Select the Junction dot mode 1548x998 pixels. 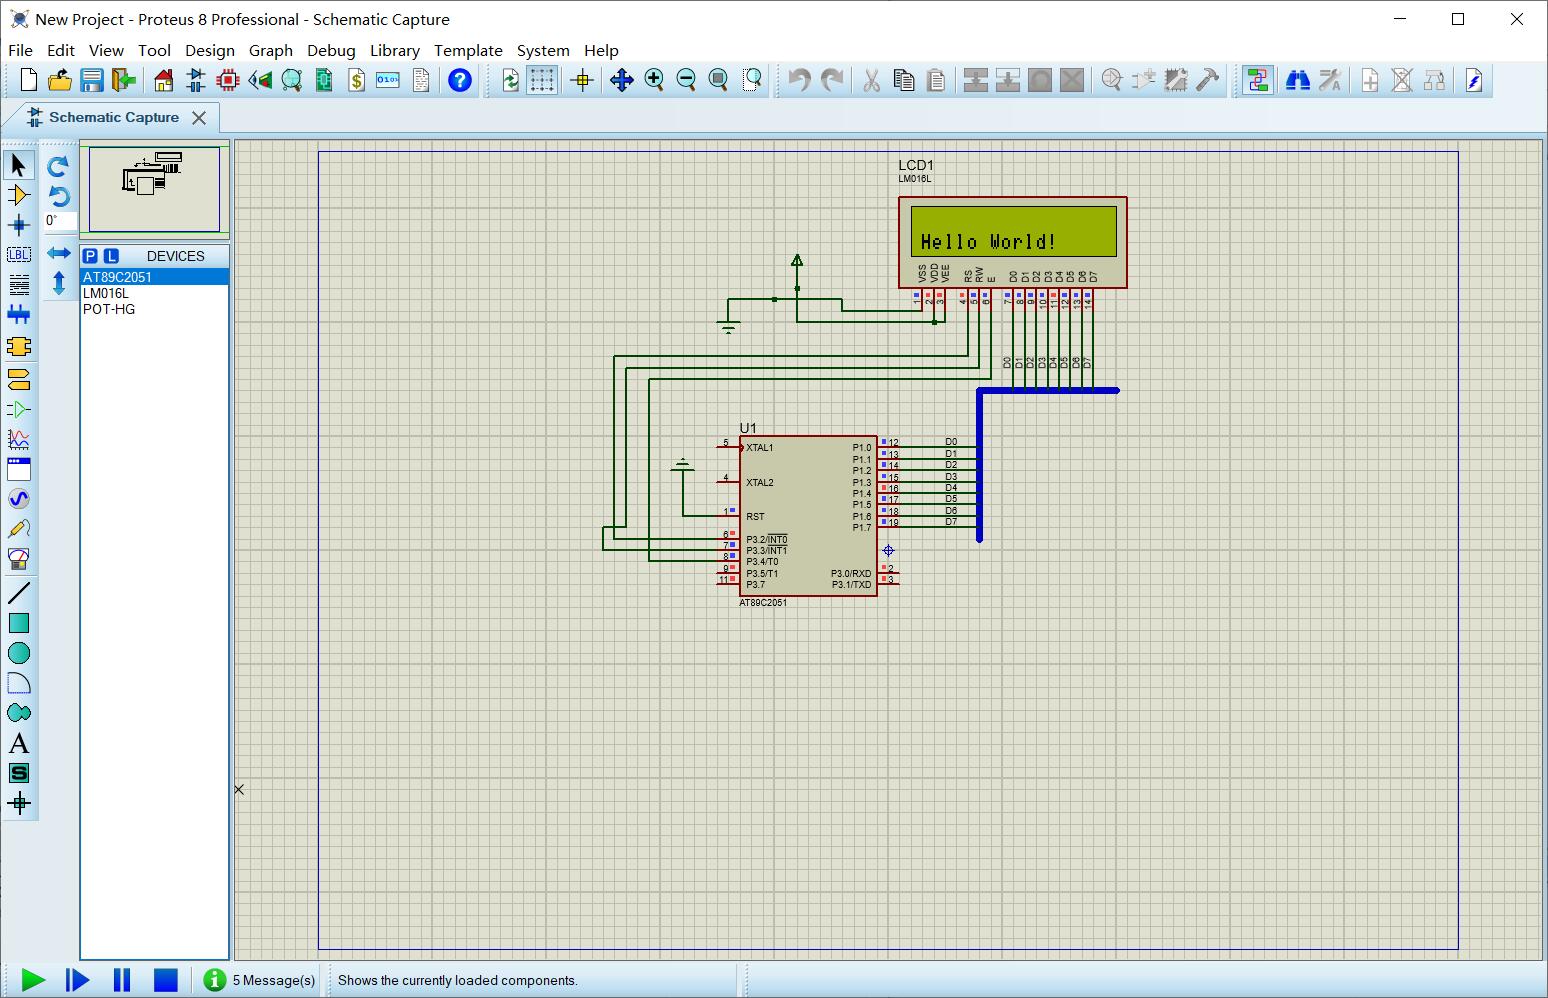click(19, 225)
